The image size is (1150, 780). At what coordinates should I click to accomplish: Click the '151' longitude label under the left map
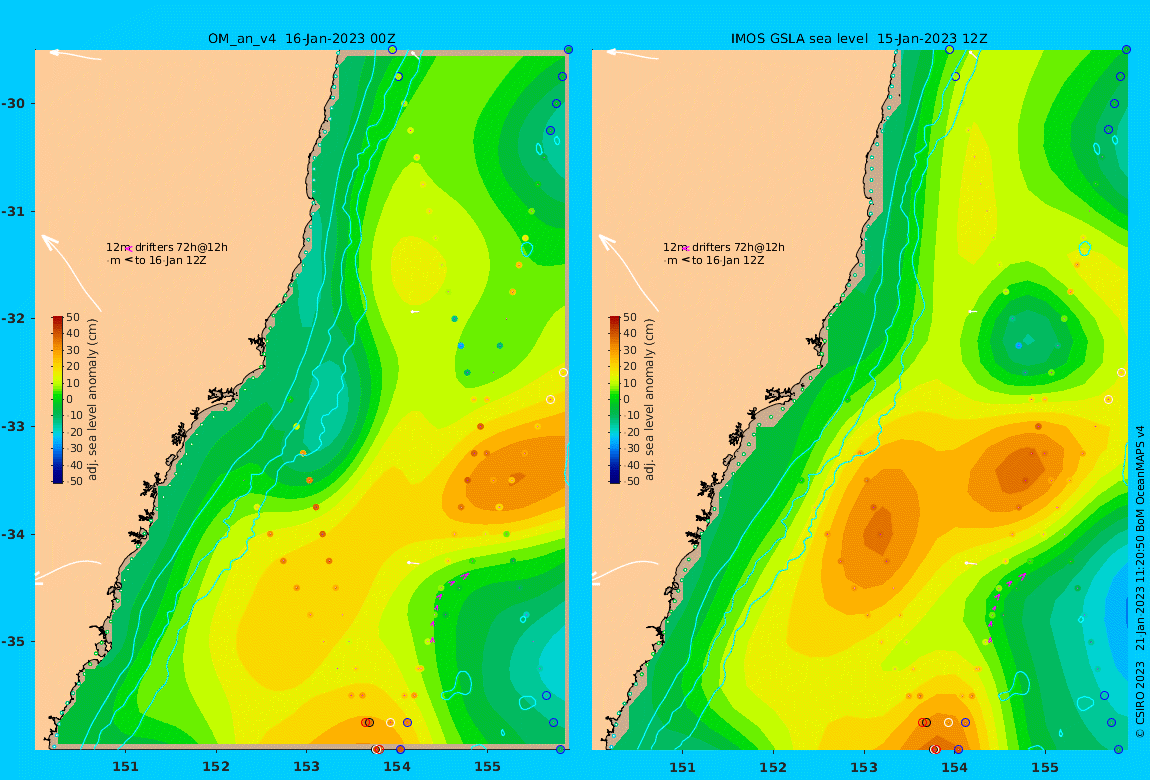(x=125, y=767)
